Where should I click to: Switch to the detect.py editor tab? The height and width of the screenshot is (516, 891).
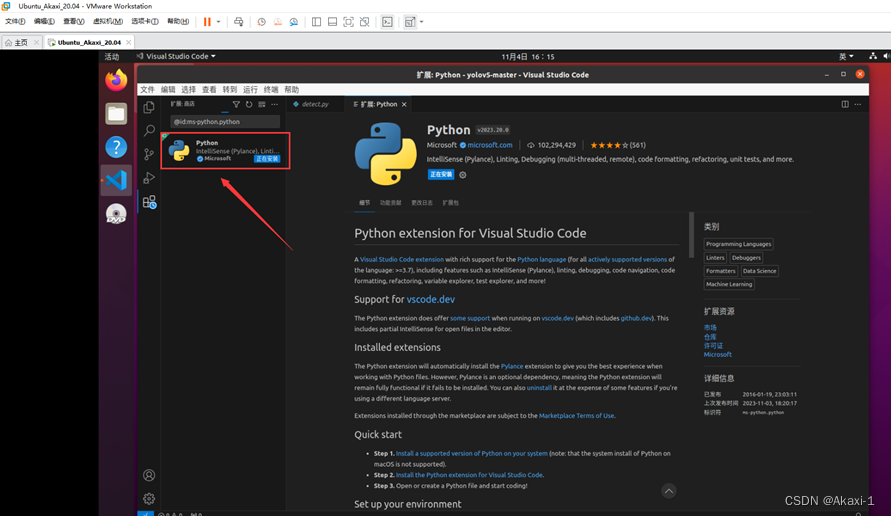pyautogui.click(x=314, y=104)
